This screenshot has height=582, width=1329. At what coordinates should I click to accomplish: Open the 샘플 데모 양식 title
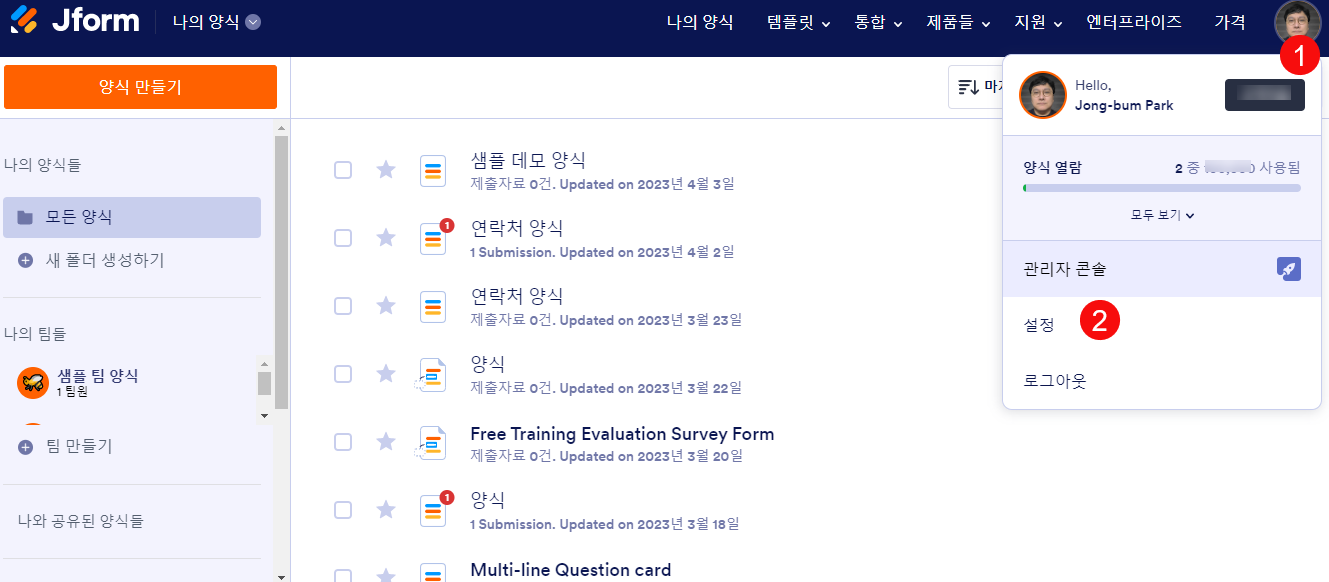528,160
